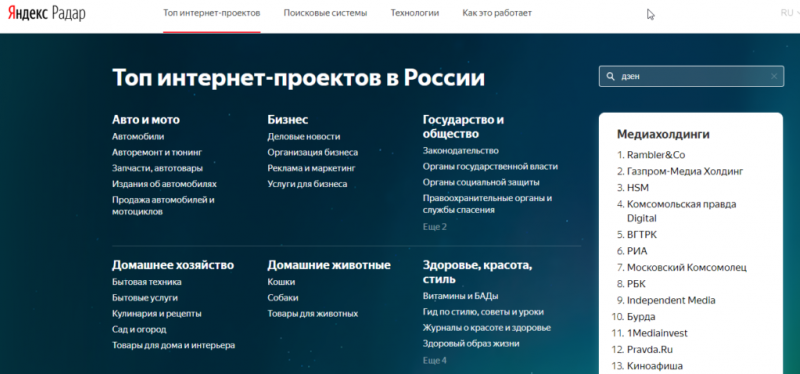Open Органы государственной власти link

pos(490,166)
